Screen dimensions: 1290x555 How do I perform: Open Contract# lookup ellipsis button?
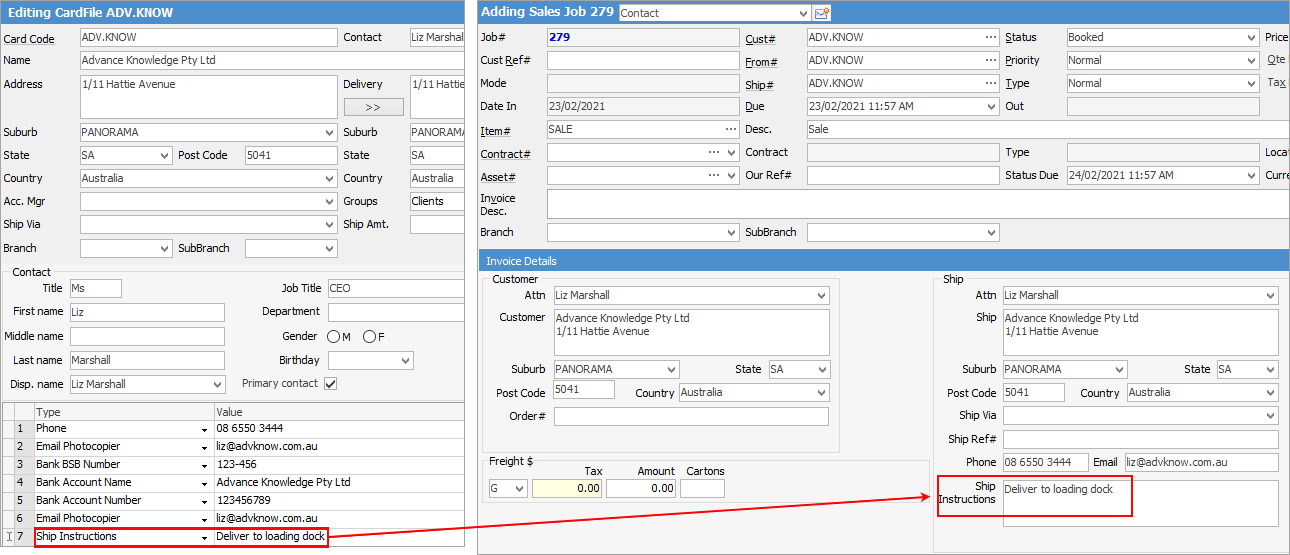pos(713,152)
